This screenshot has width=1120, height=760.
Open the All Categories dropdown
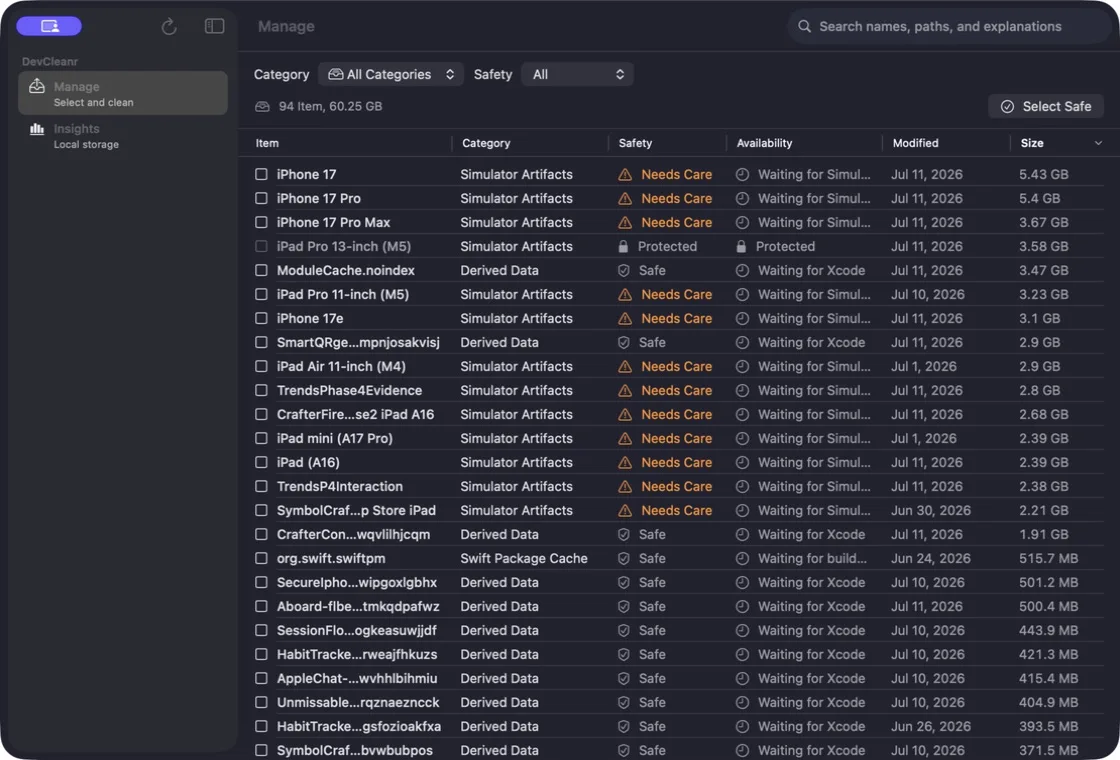tap(391, 74)
